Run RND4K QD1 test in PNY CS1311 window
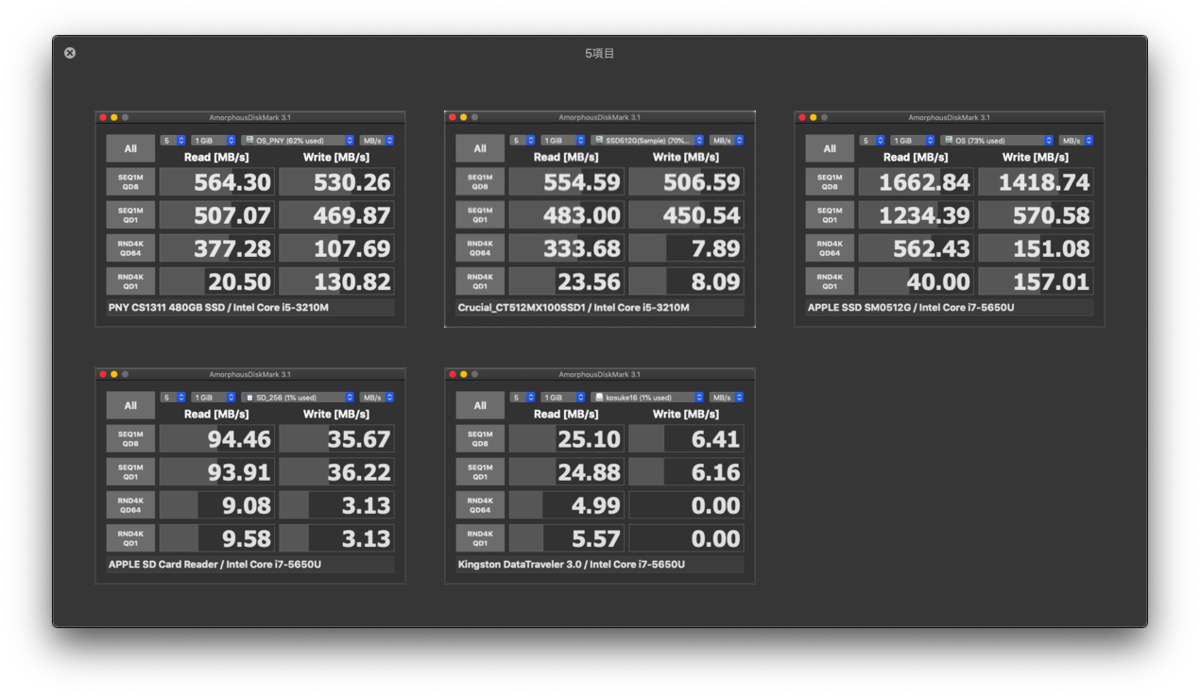The image size is (1200, 697). tap(131, 281)
